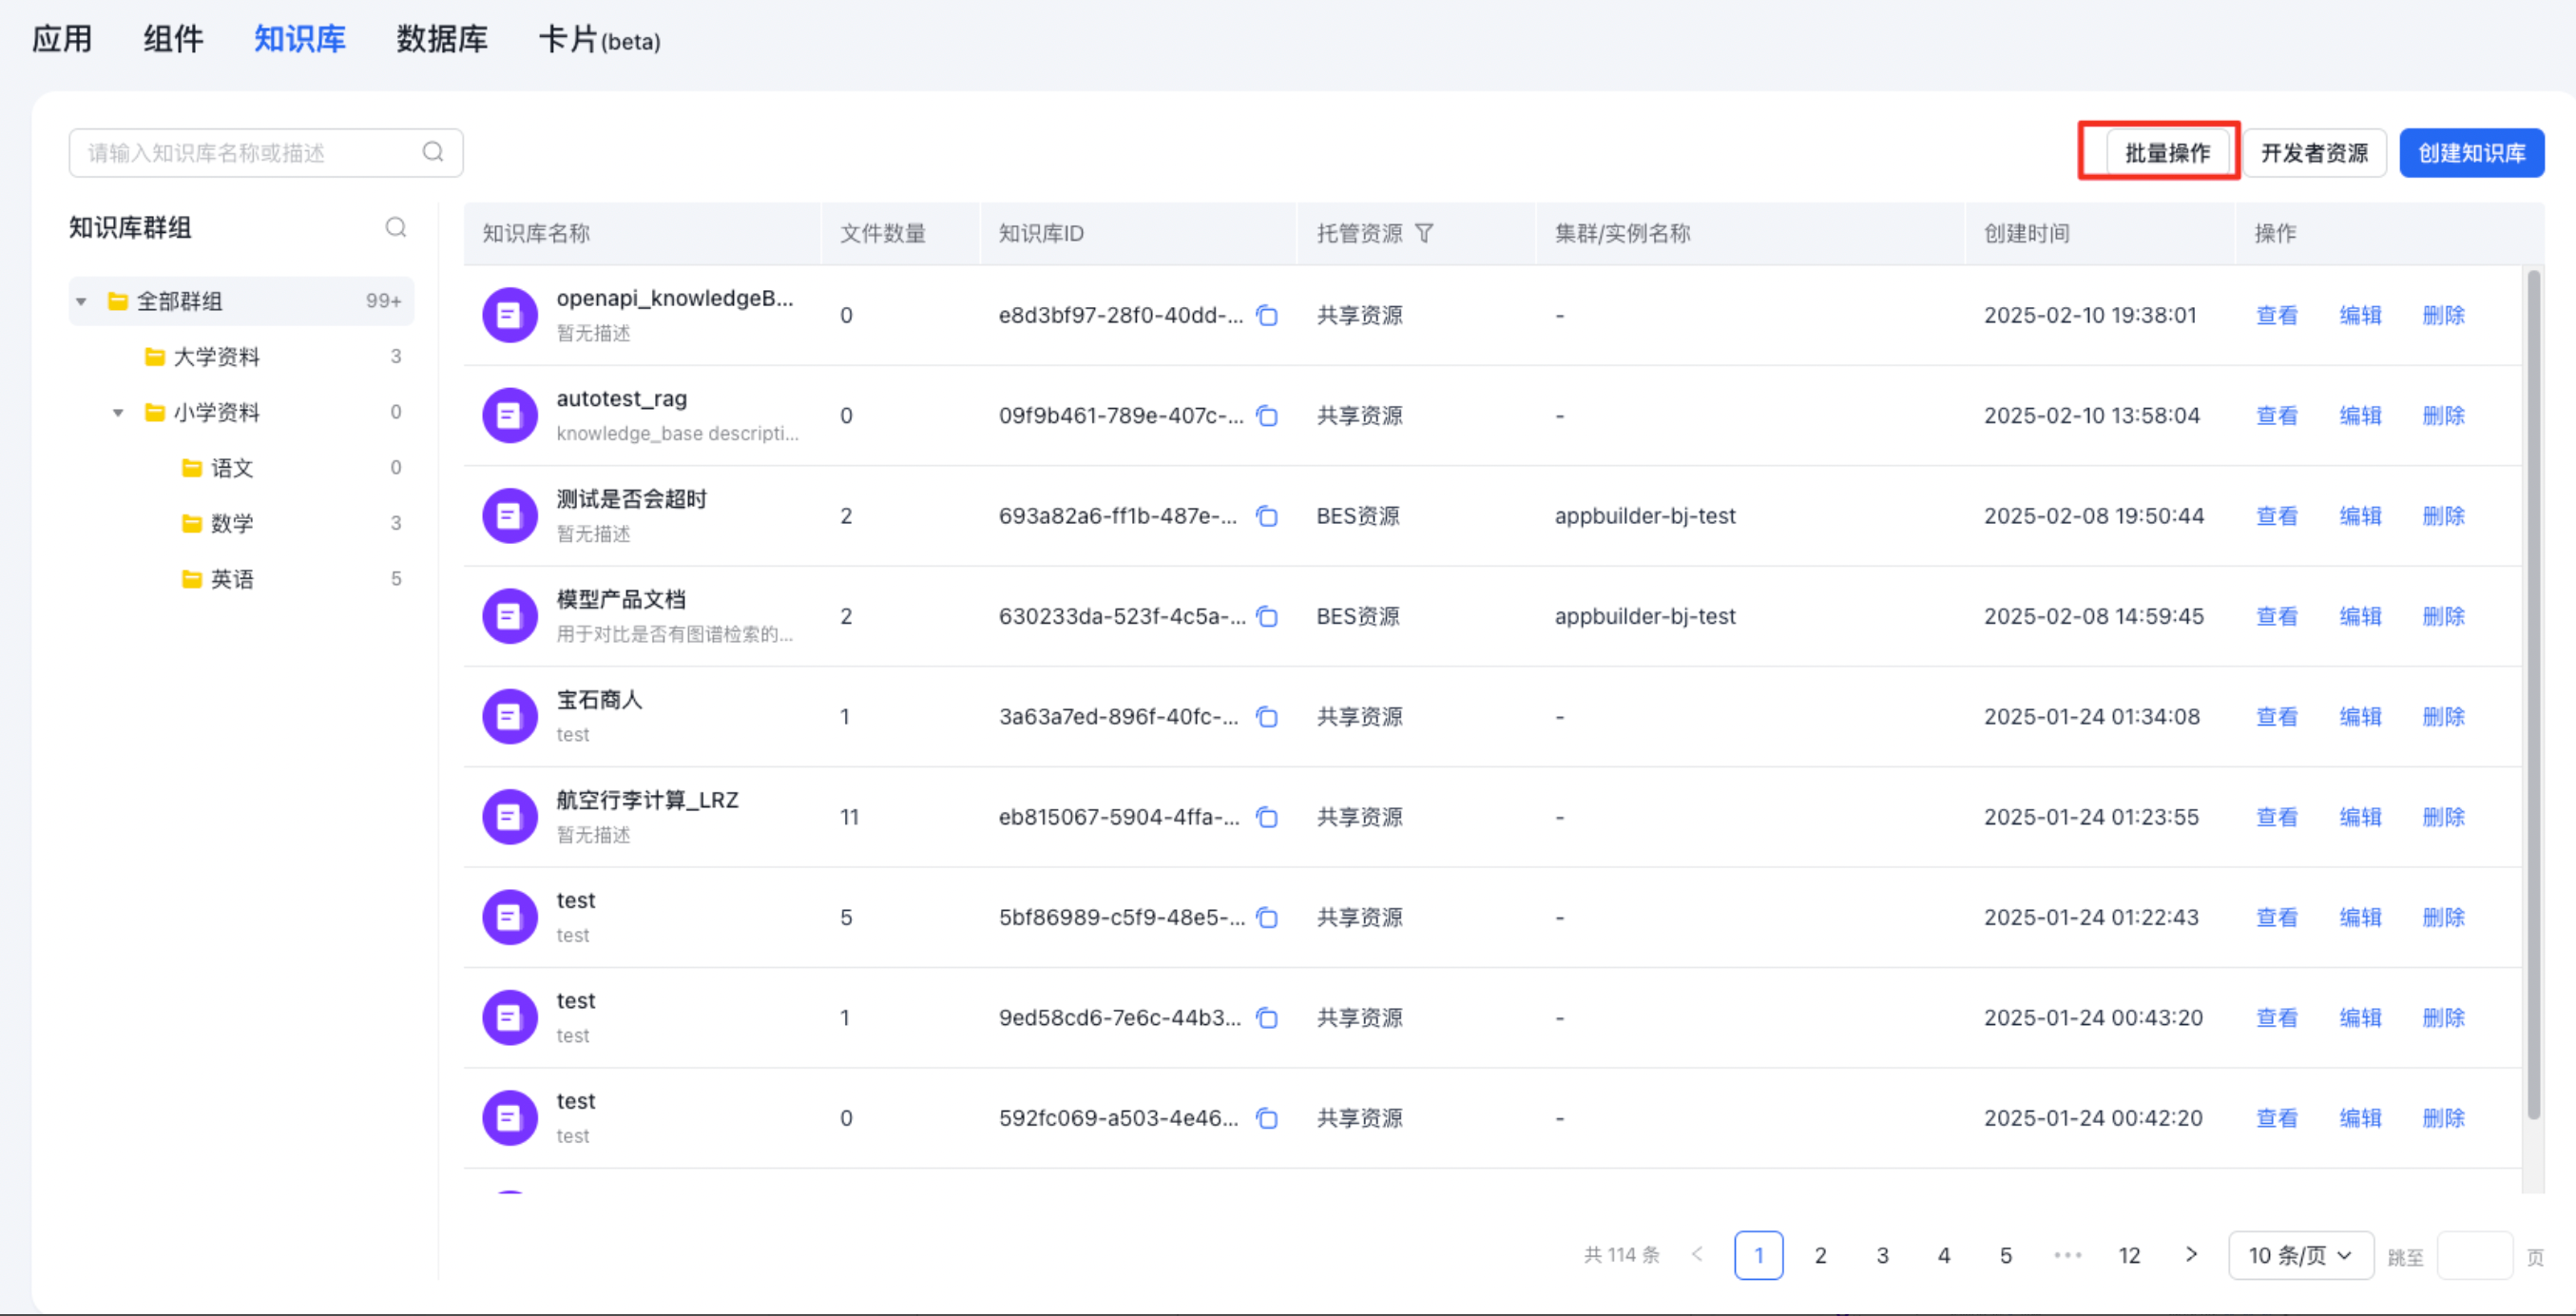Click the folder icon of 语文

pos(192,468)
